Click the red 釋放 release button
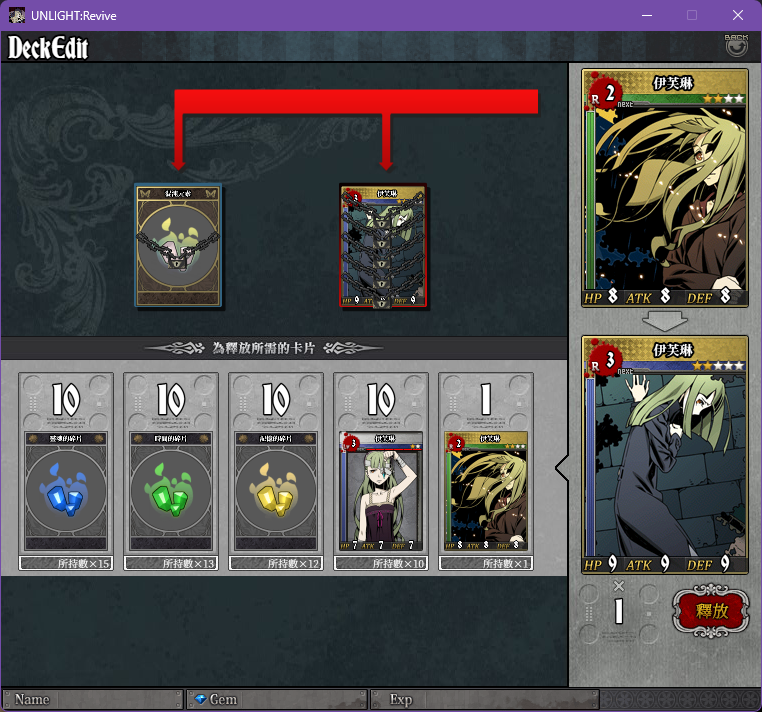Screen dimensions: 762x712 [x=710, y=611]
